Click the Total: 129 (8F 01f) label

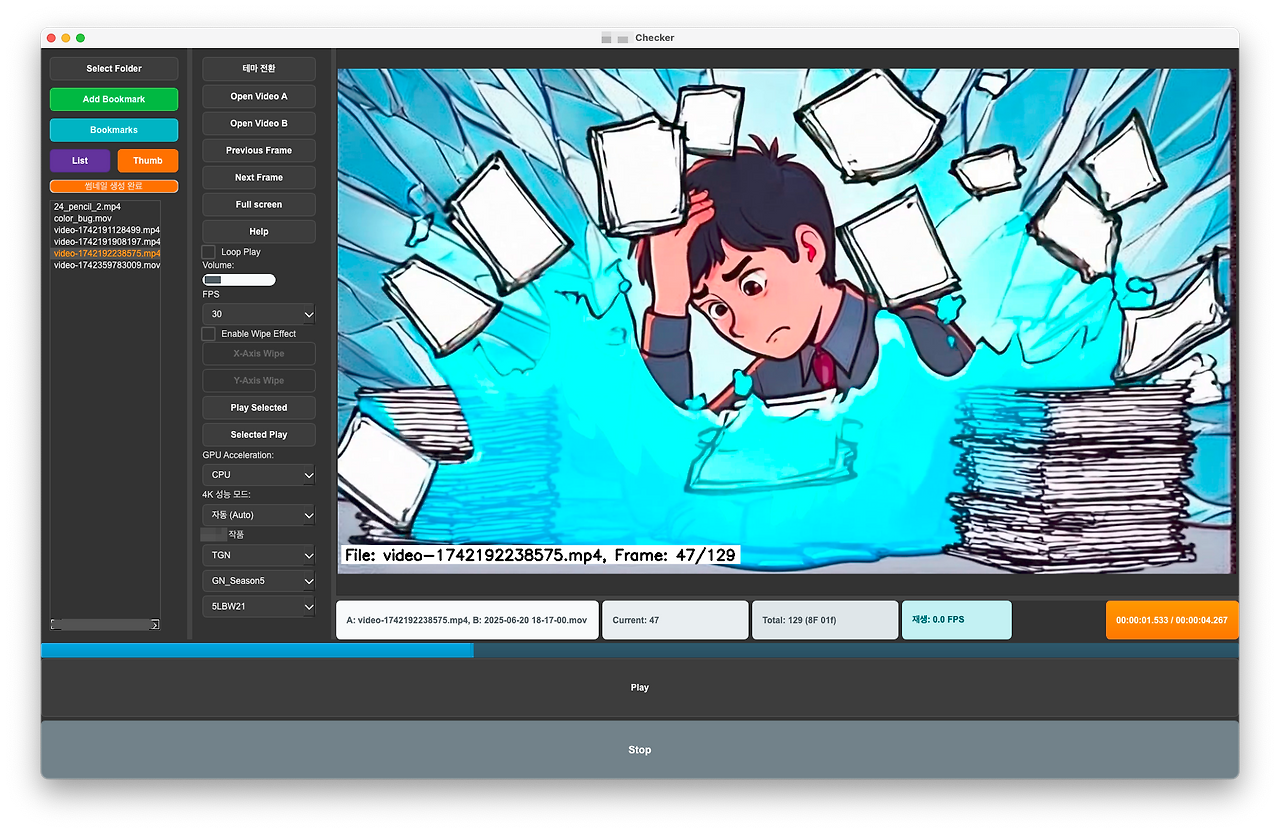click(x=825, y=620)
